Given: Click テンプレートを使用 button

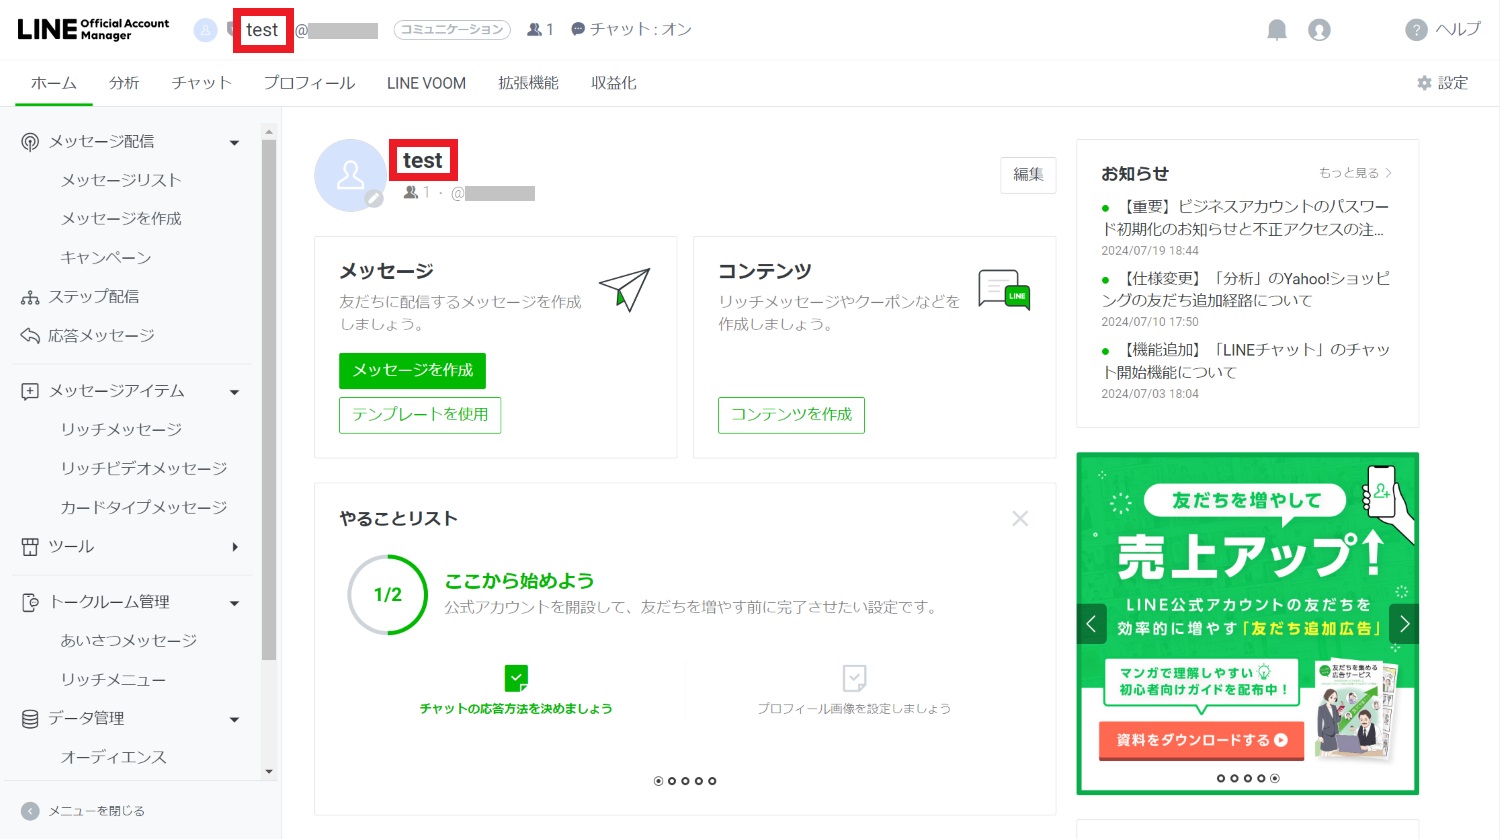Looking at the screenshot, I should point(420,415).
